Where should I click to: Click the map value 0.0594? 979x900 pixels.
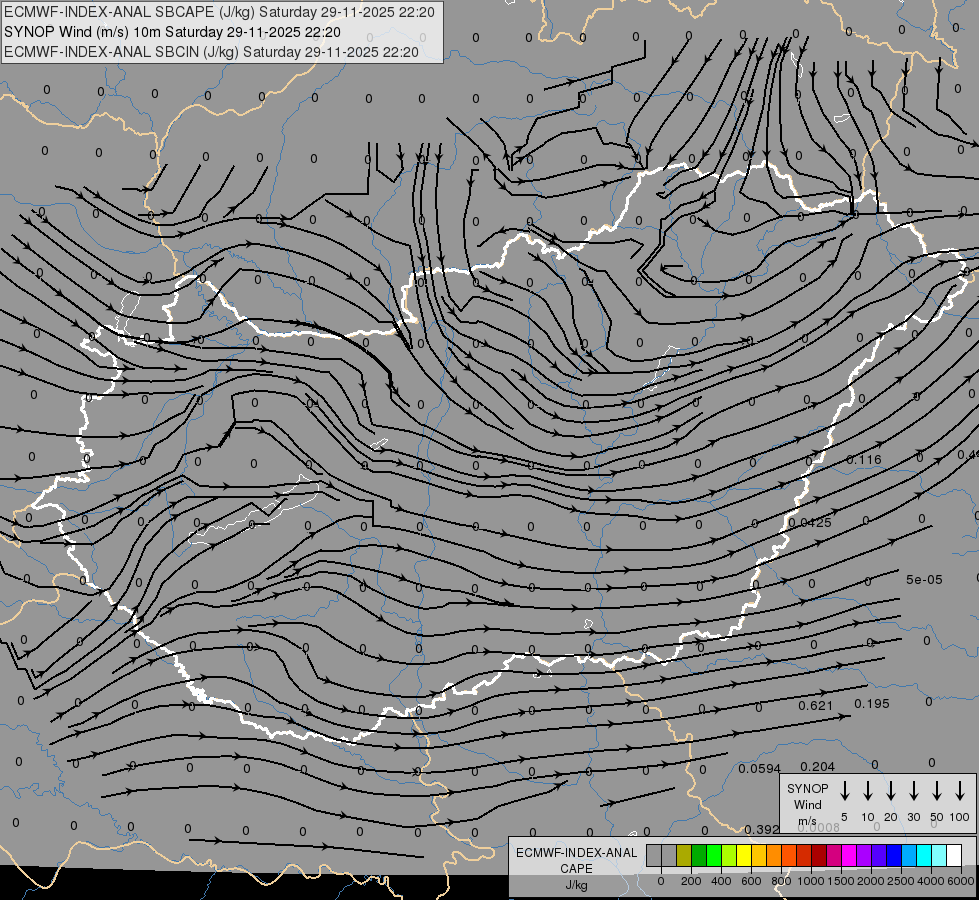click(760, 769)
